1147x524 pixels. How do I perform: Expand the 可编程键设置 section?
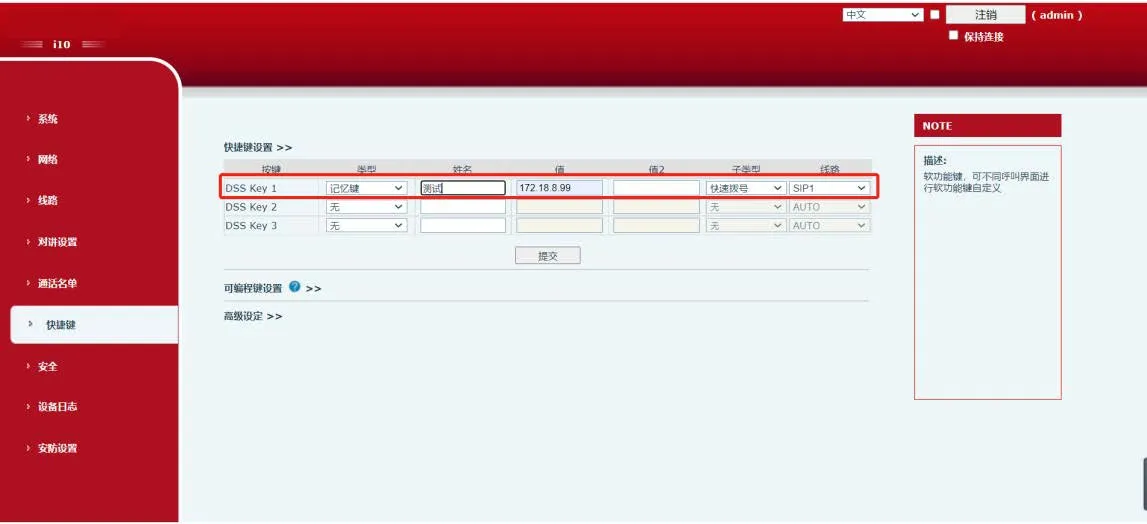pos(253,288)
